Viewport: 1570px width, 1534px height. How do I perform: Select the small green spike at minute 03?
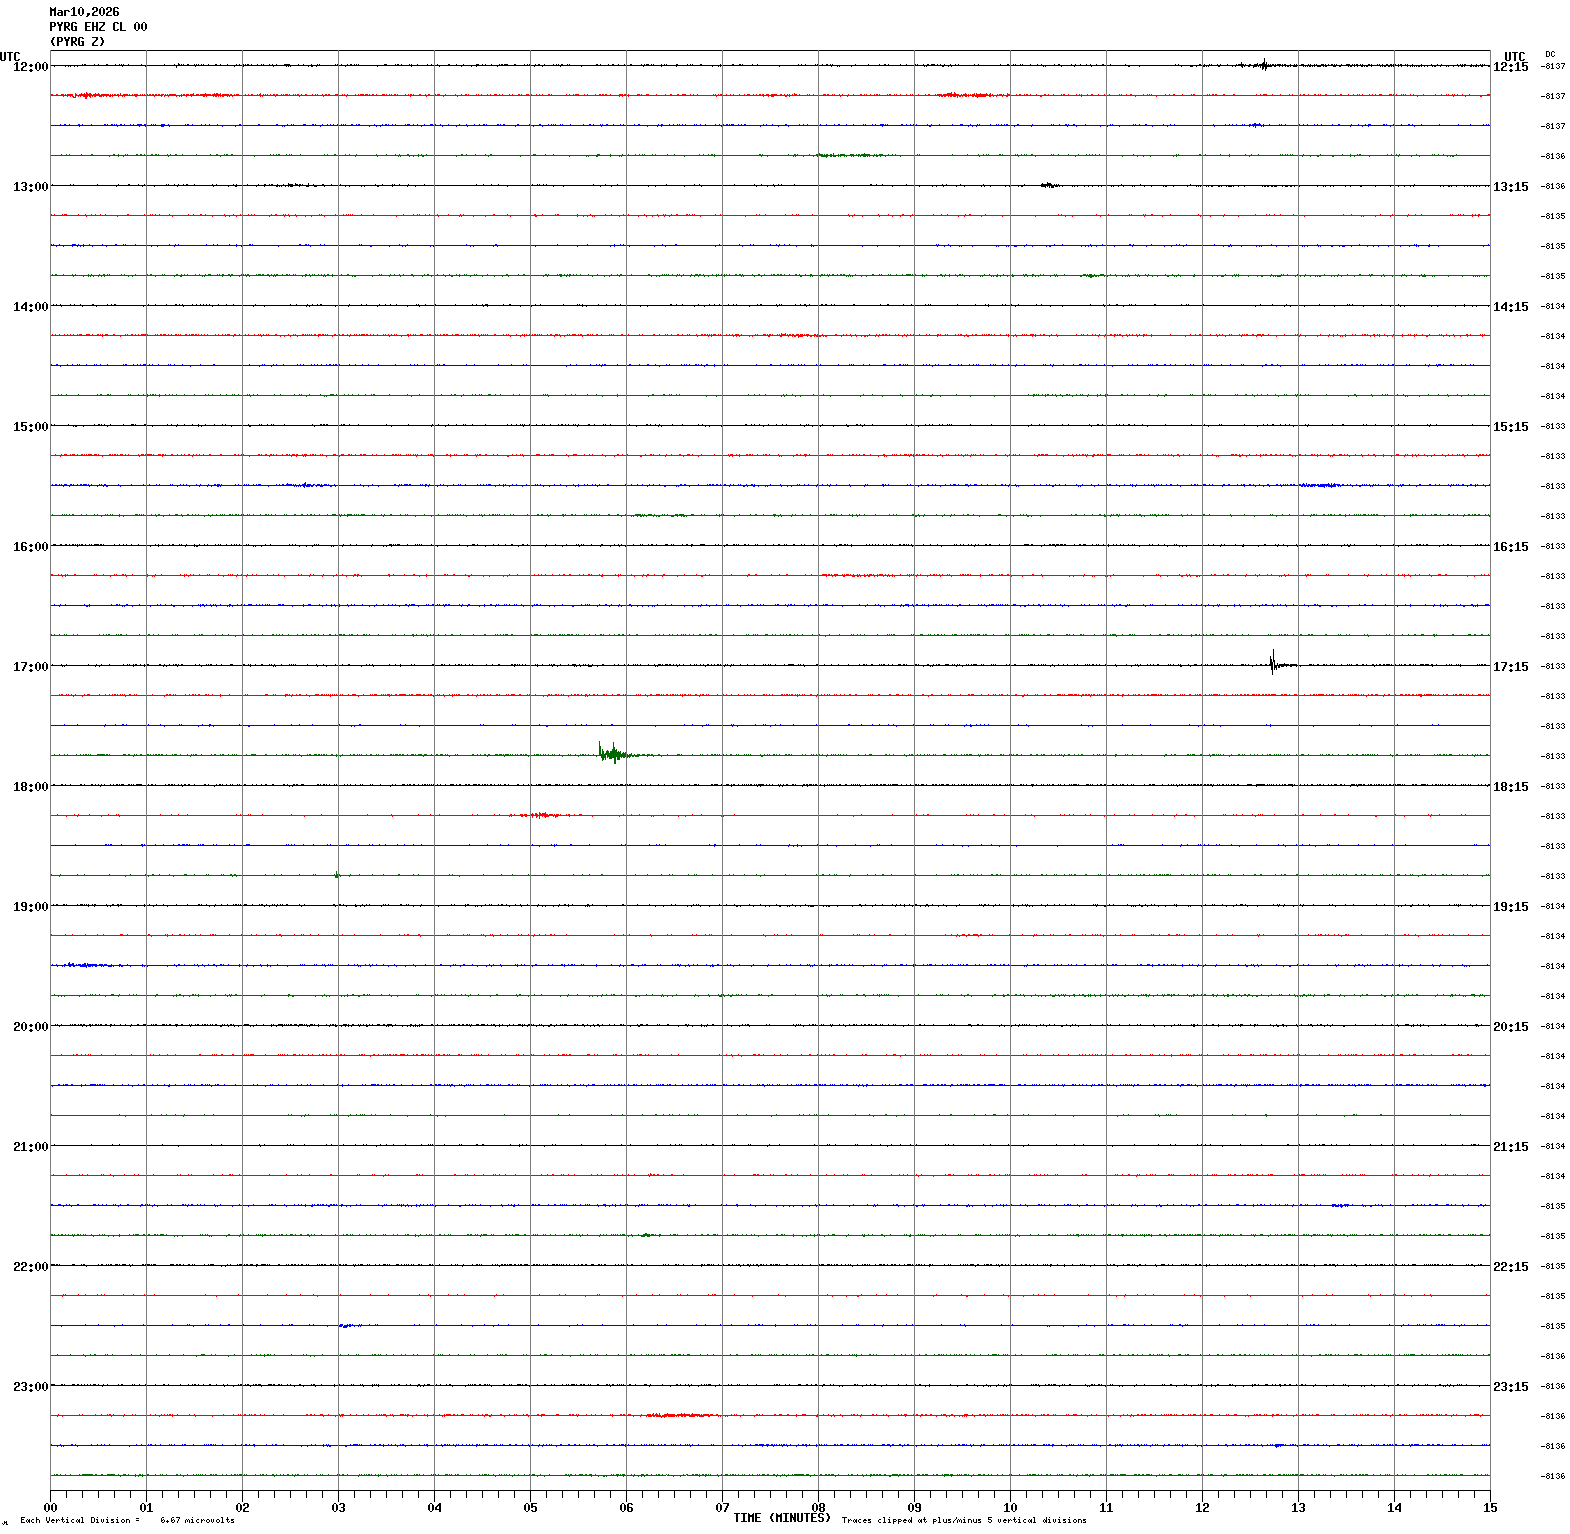pyautogui.click(x=337, y=875)
